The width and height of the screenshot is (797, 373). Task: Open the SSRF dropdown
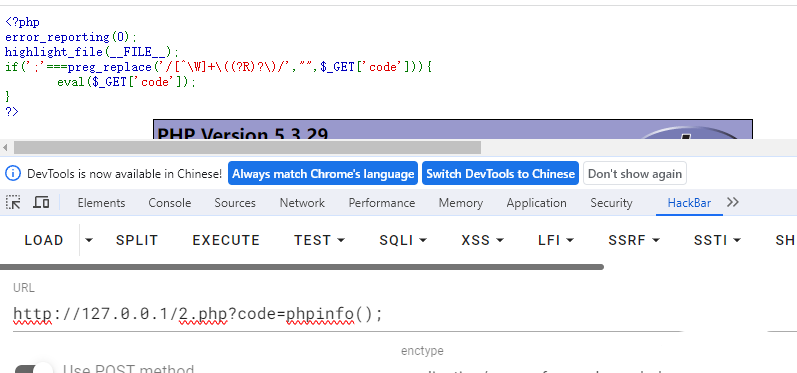pos(634,240)
